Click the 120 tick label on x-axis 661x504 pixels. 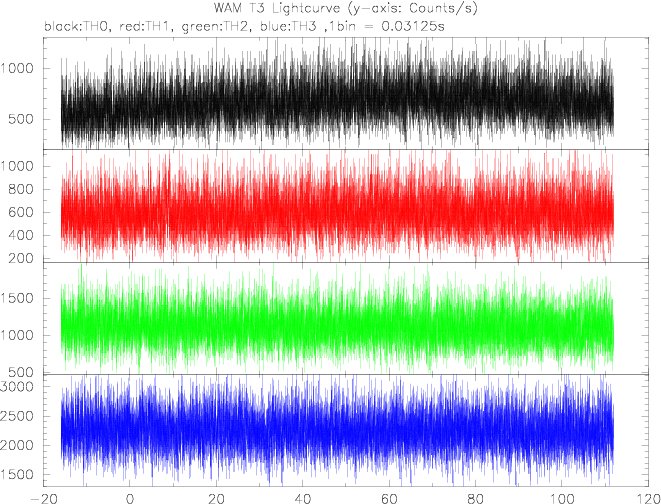tap(648, 498)
